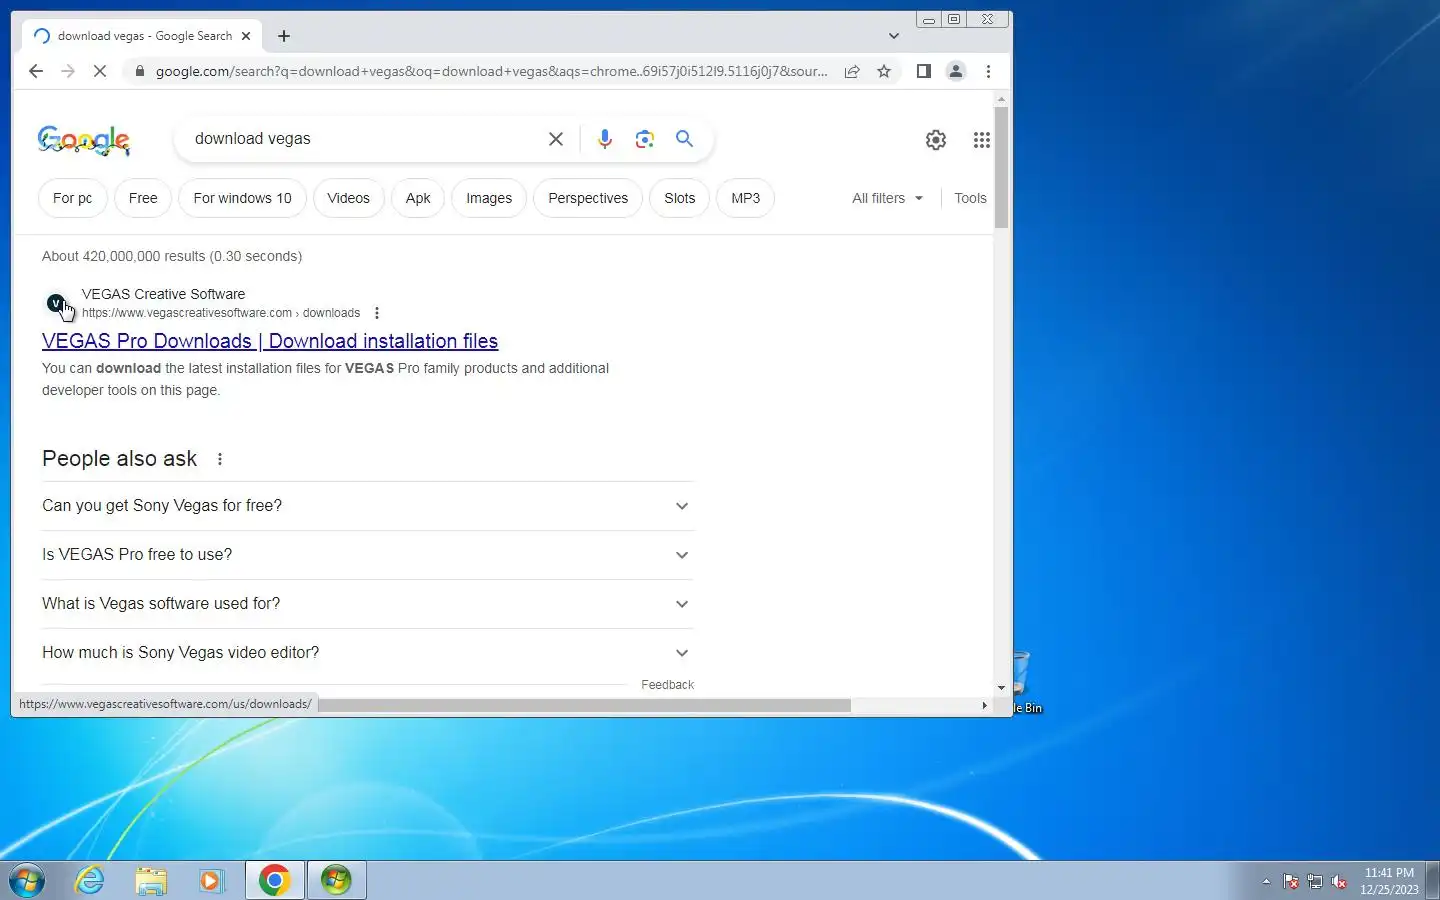Launch Internet Explorer from taskbar

[x=90, y=881]
